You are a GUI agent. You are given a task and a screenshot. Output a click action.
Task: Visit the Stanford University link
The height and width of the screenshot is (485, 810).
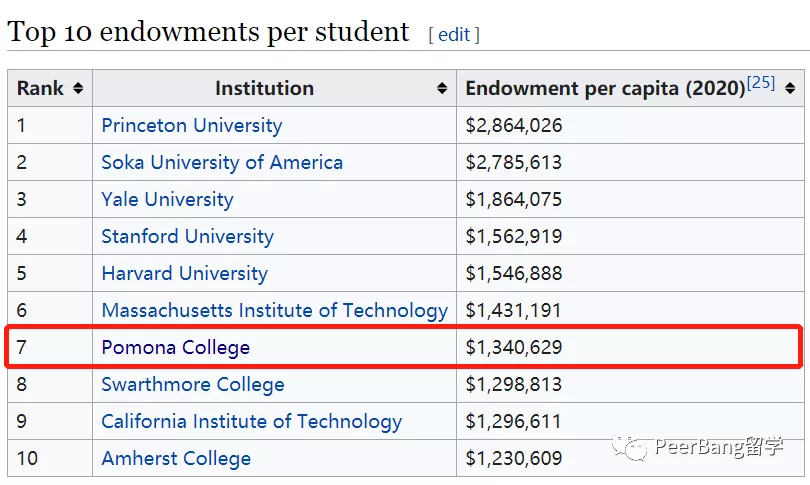point(187,237)
